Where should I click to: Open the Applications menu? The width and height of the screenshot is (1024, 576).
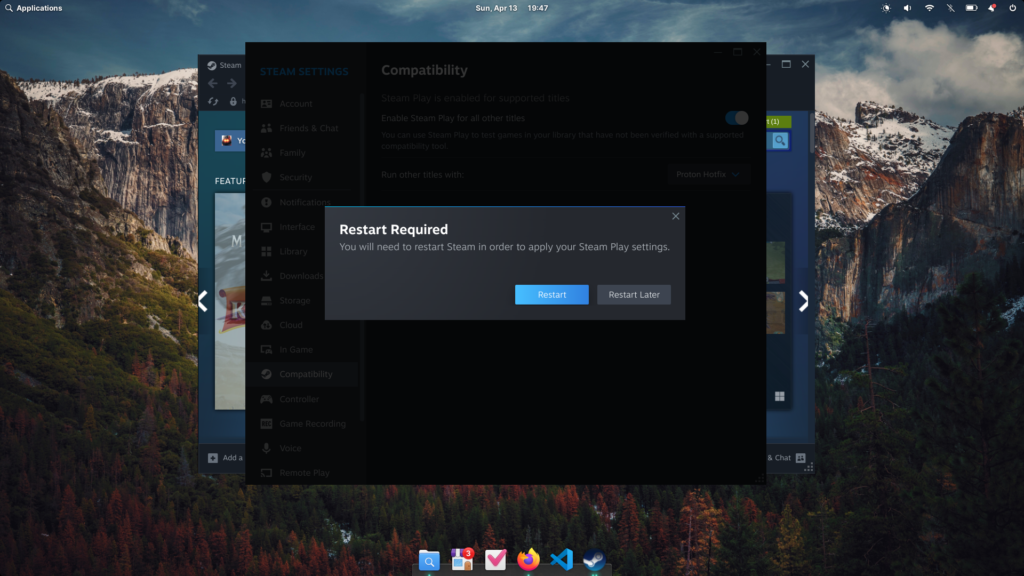(33, 8)
